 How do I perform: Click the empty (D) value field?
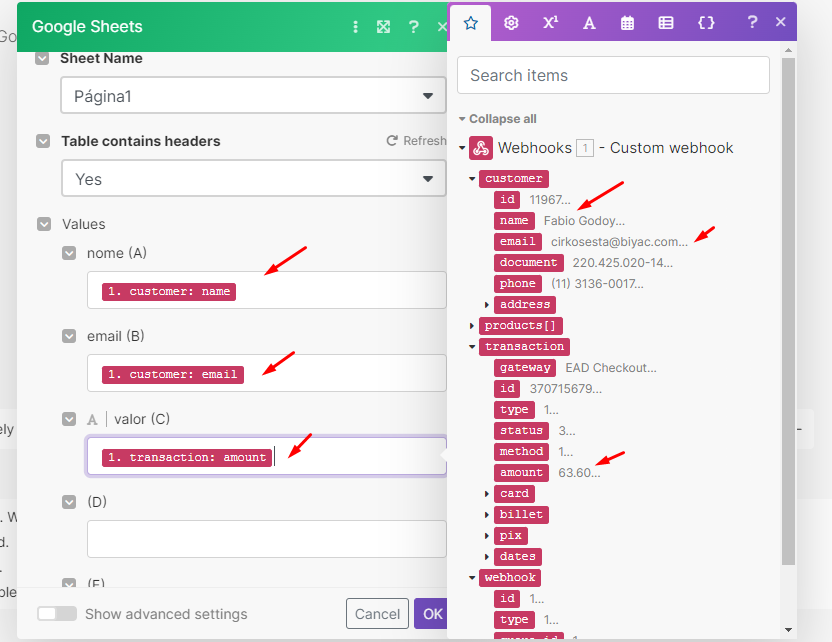[x=266, y=539]
